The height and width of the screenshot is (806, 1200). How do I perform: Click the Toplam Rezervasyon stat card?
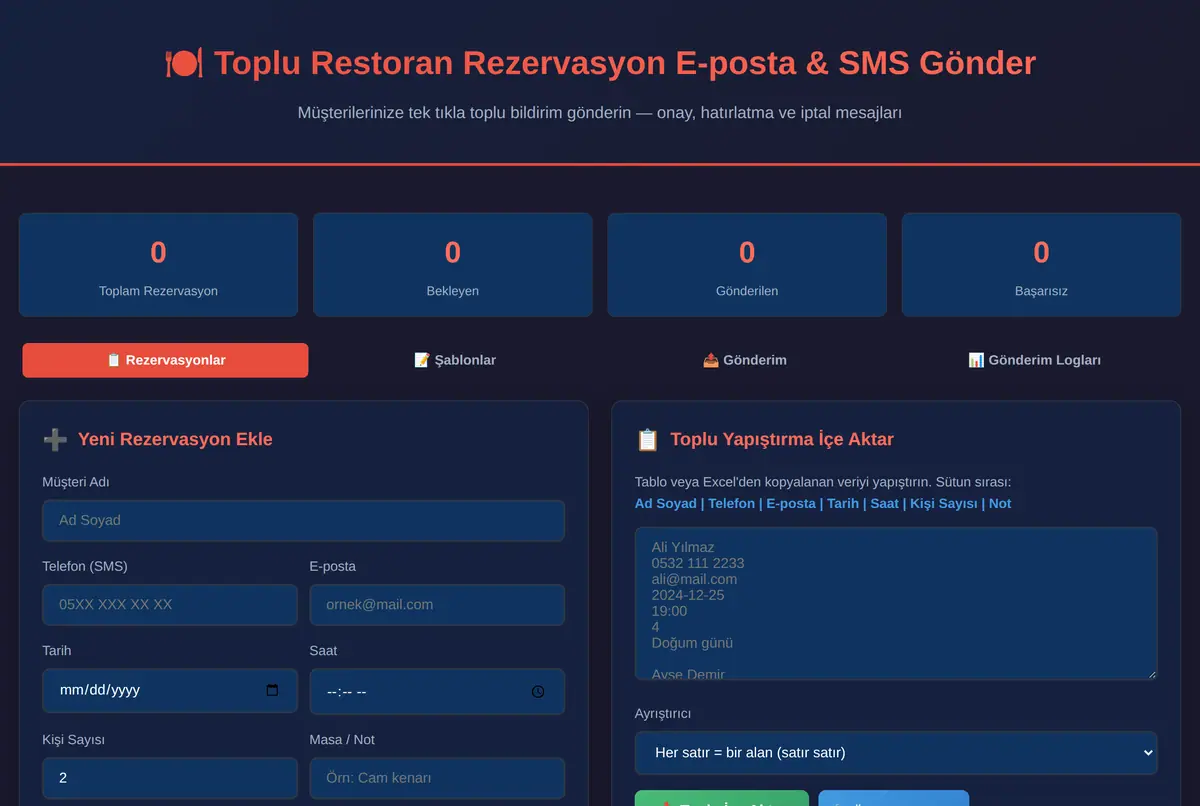[158, 265]
